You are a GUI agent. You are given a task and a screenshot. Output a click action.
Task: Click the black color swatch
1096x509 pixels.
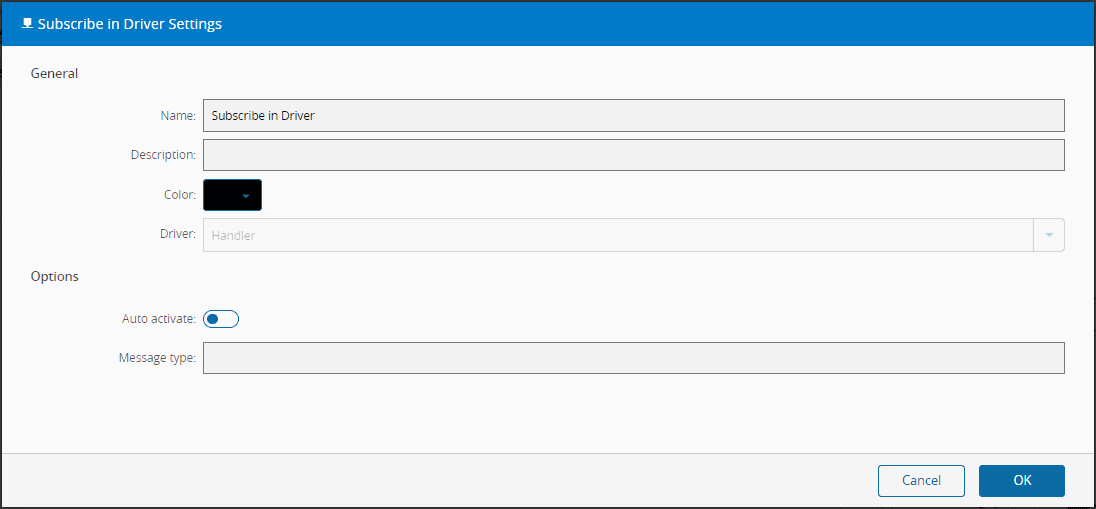[221, 195]
